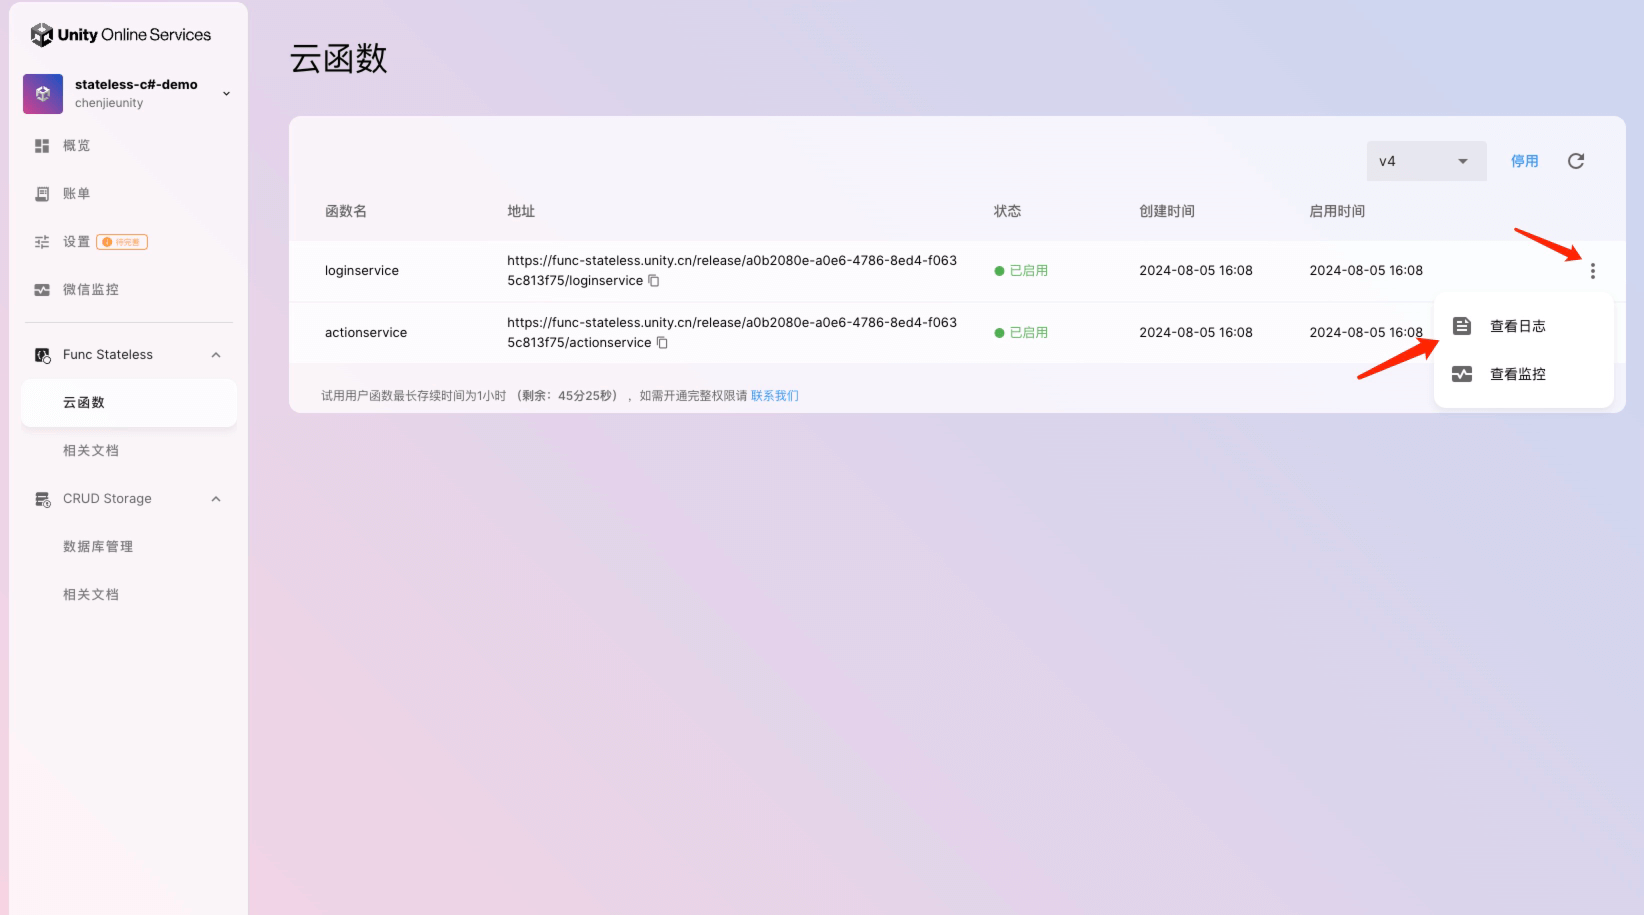Open 相关文档 under Func Stateless
1644x915 pixels.
click(91, 451)
